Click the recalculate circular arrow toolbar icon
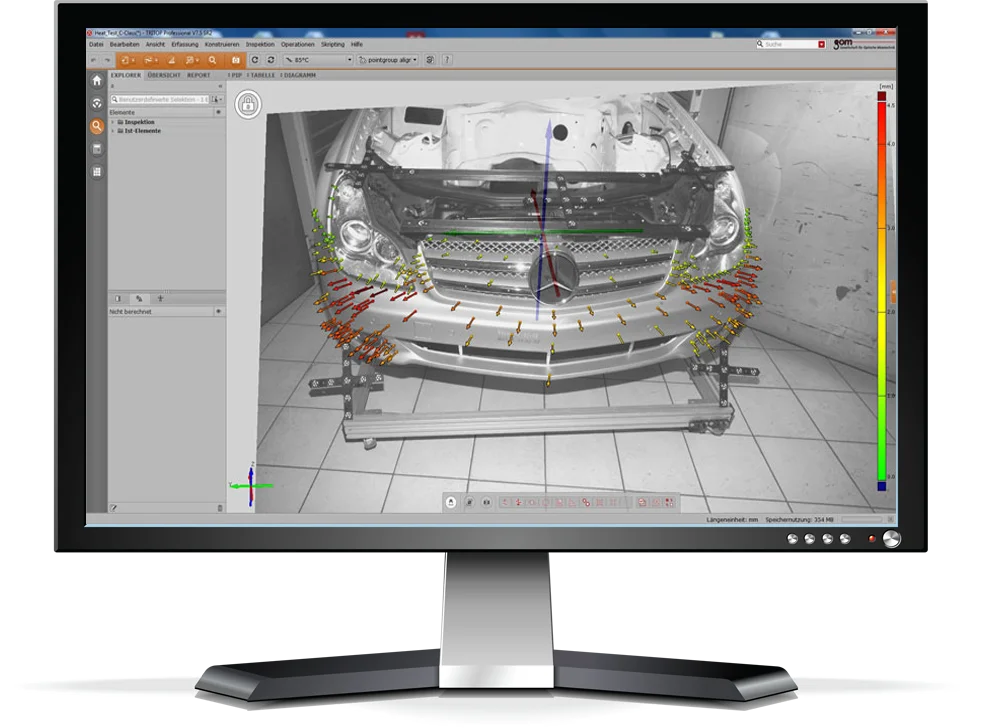The width and height of the screenshot is (997, 728). (x=255, y=60)
